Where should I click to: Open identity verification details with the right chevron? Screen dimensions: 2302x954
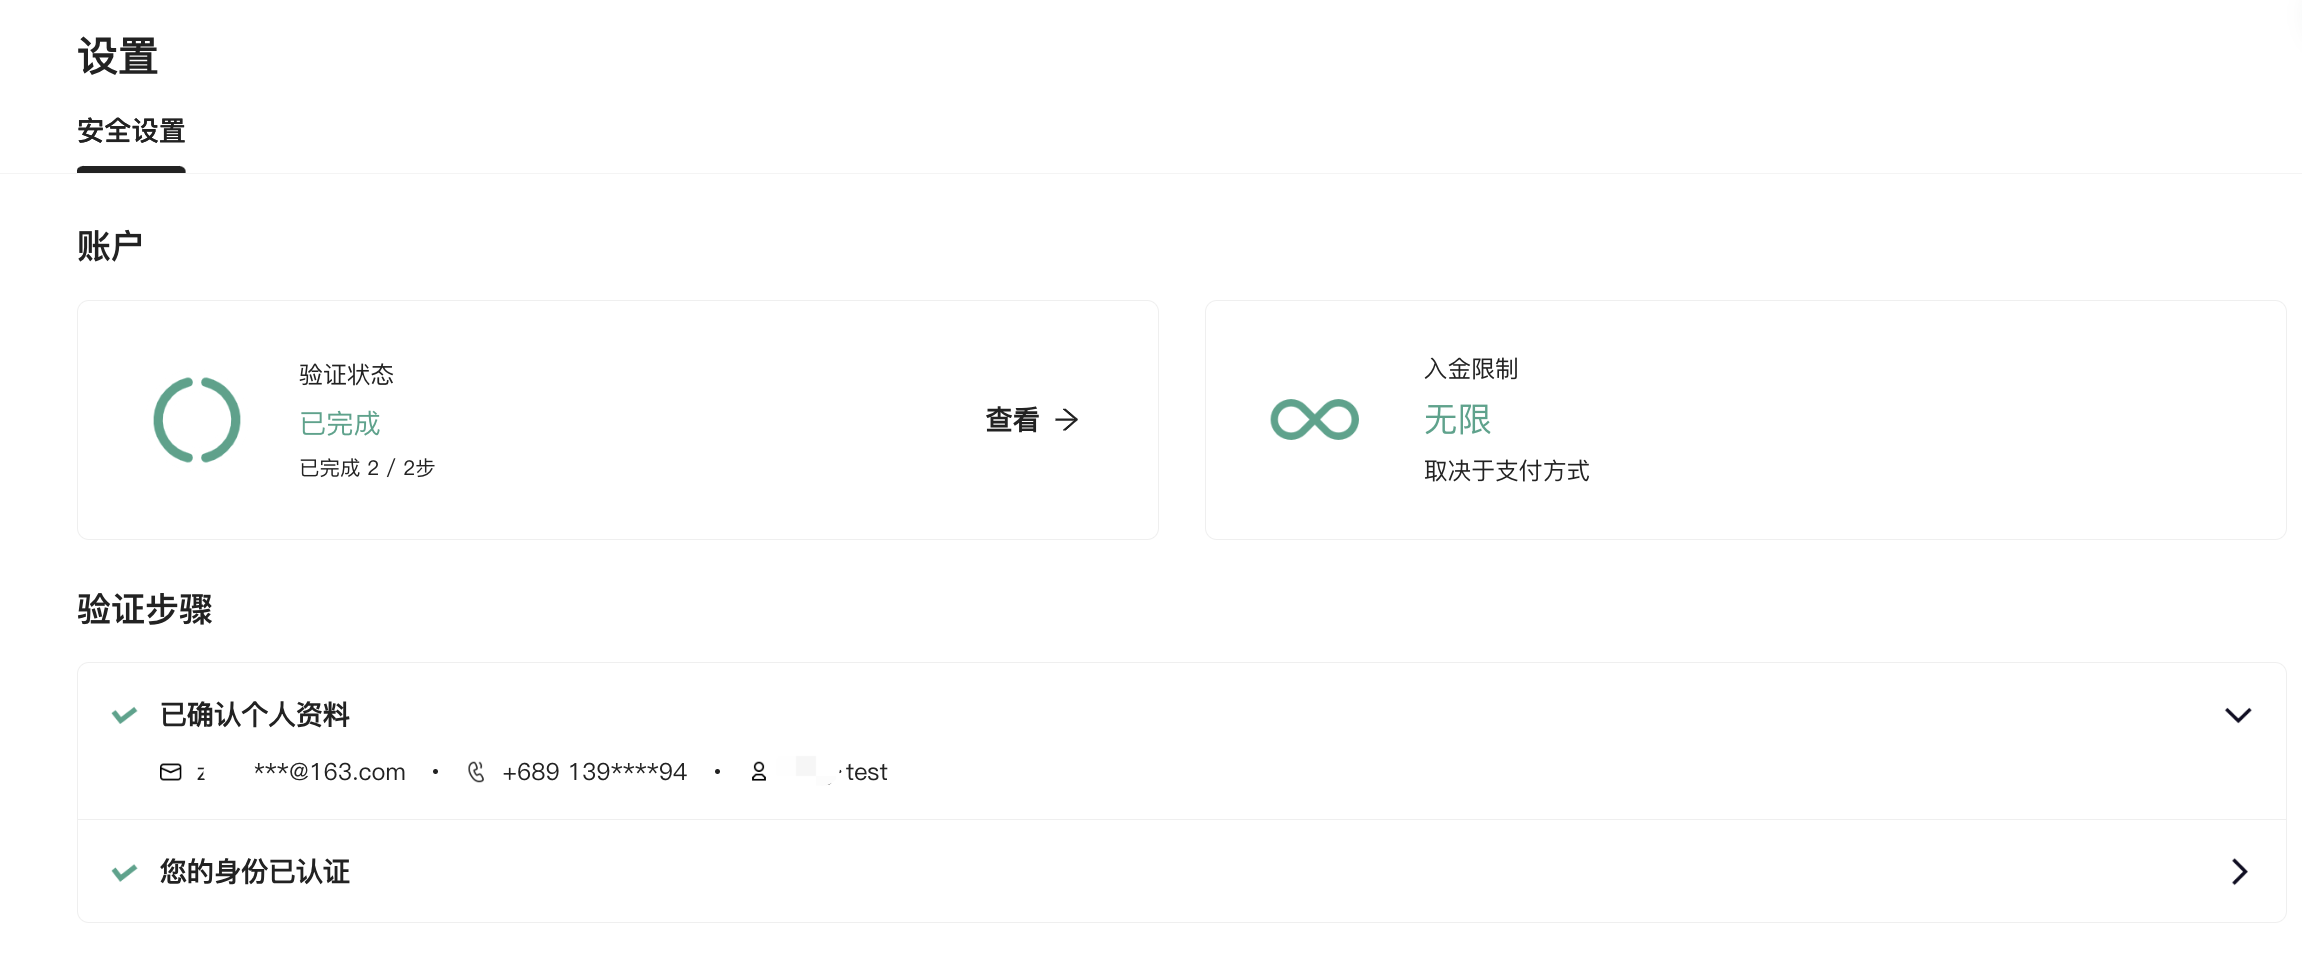pos(2240,872)
